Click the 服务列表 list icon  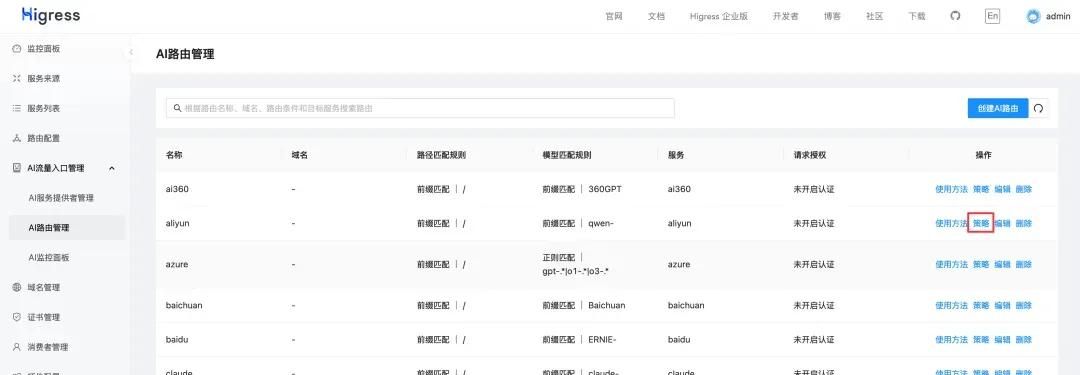17,108
